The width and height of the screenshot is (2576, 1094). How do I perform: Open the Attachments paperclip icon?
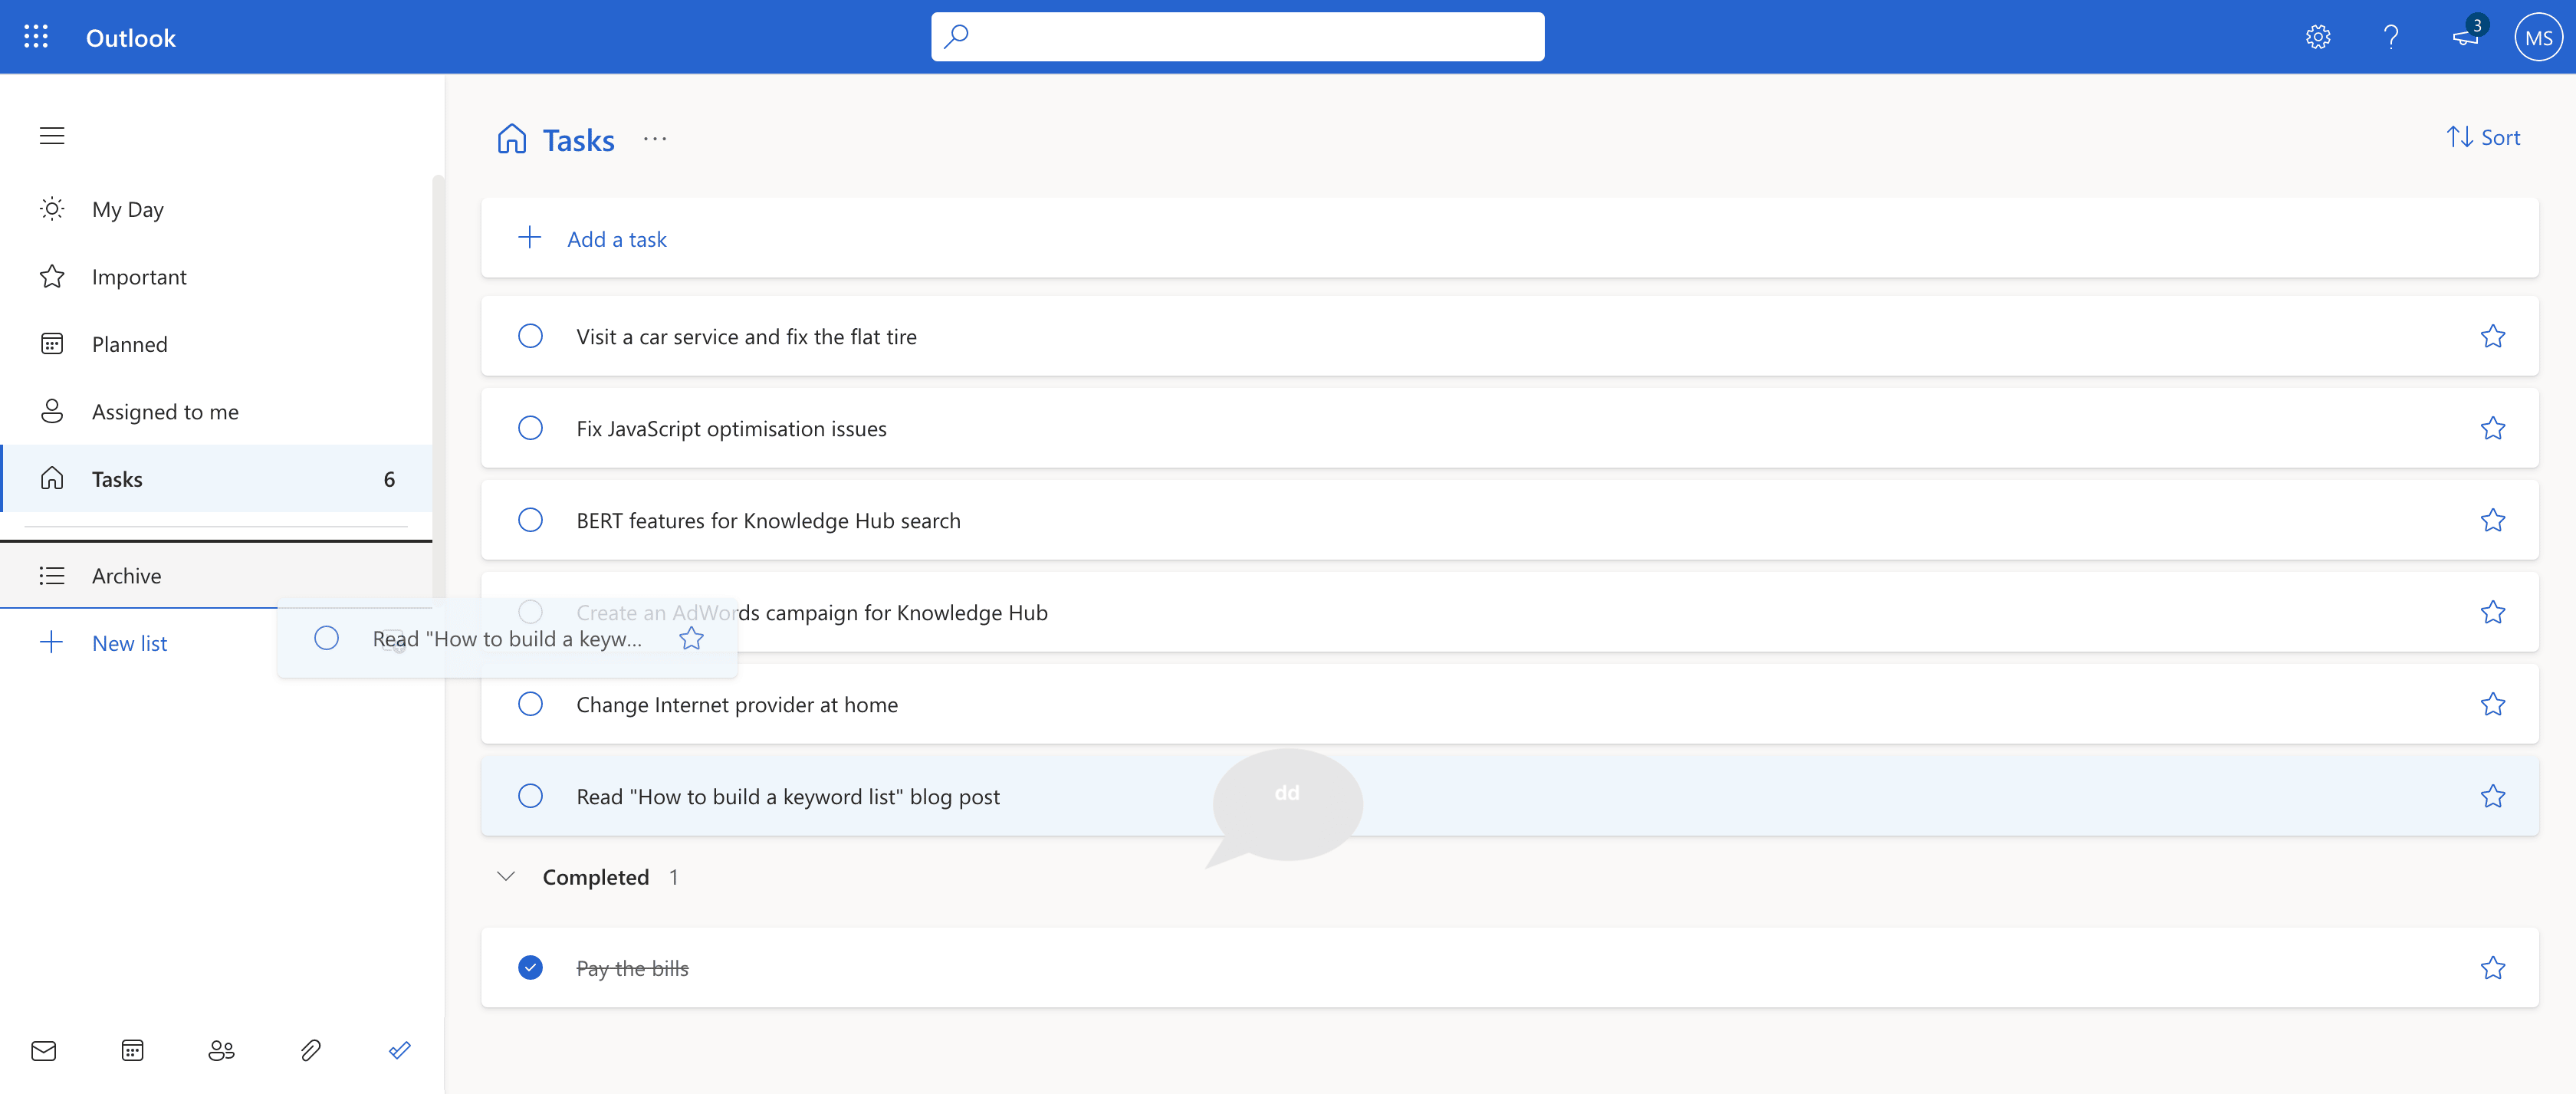[x=311, y=1051]
